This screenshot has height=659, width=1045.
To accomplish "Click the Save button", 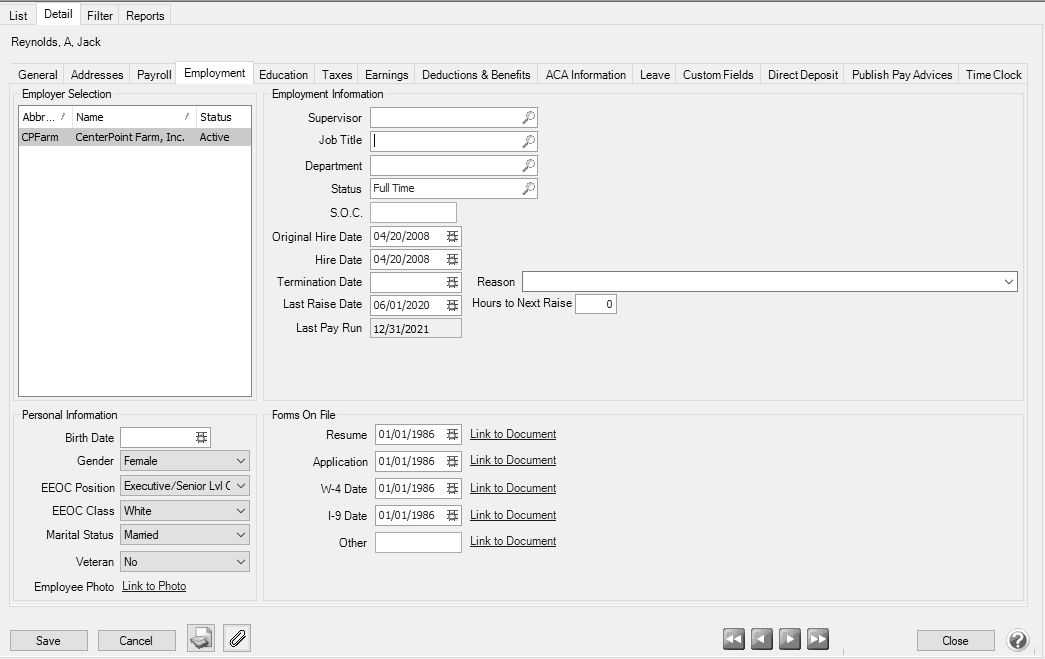I will pos(48,641).
